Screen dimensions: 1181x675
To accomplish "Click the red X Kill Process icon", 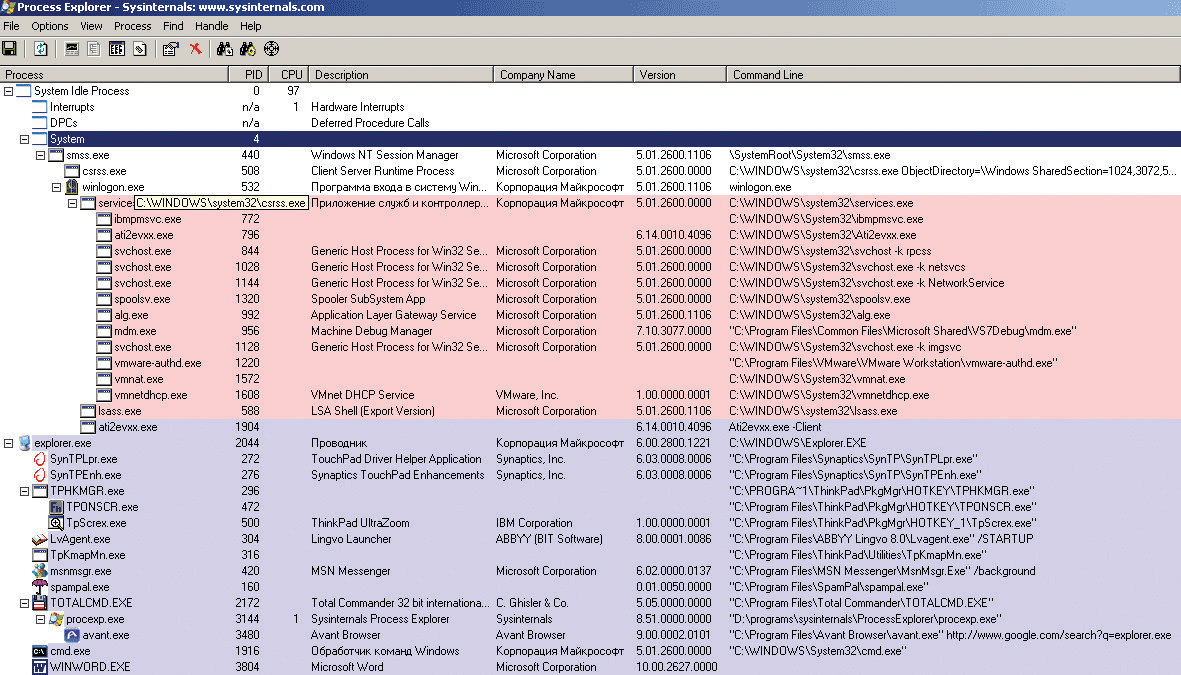I will (195, 49).
